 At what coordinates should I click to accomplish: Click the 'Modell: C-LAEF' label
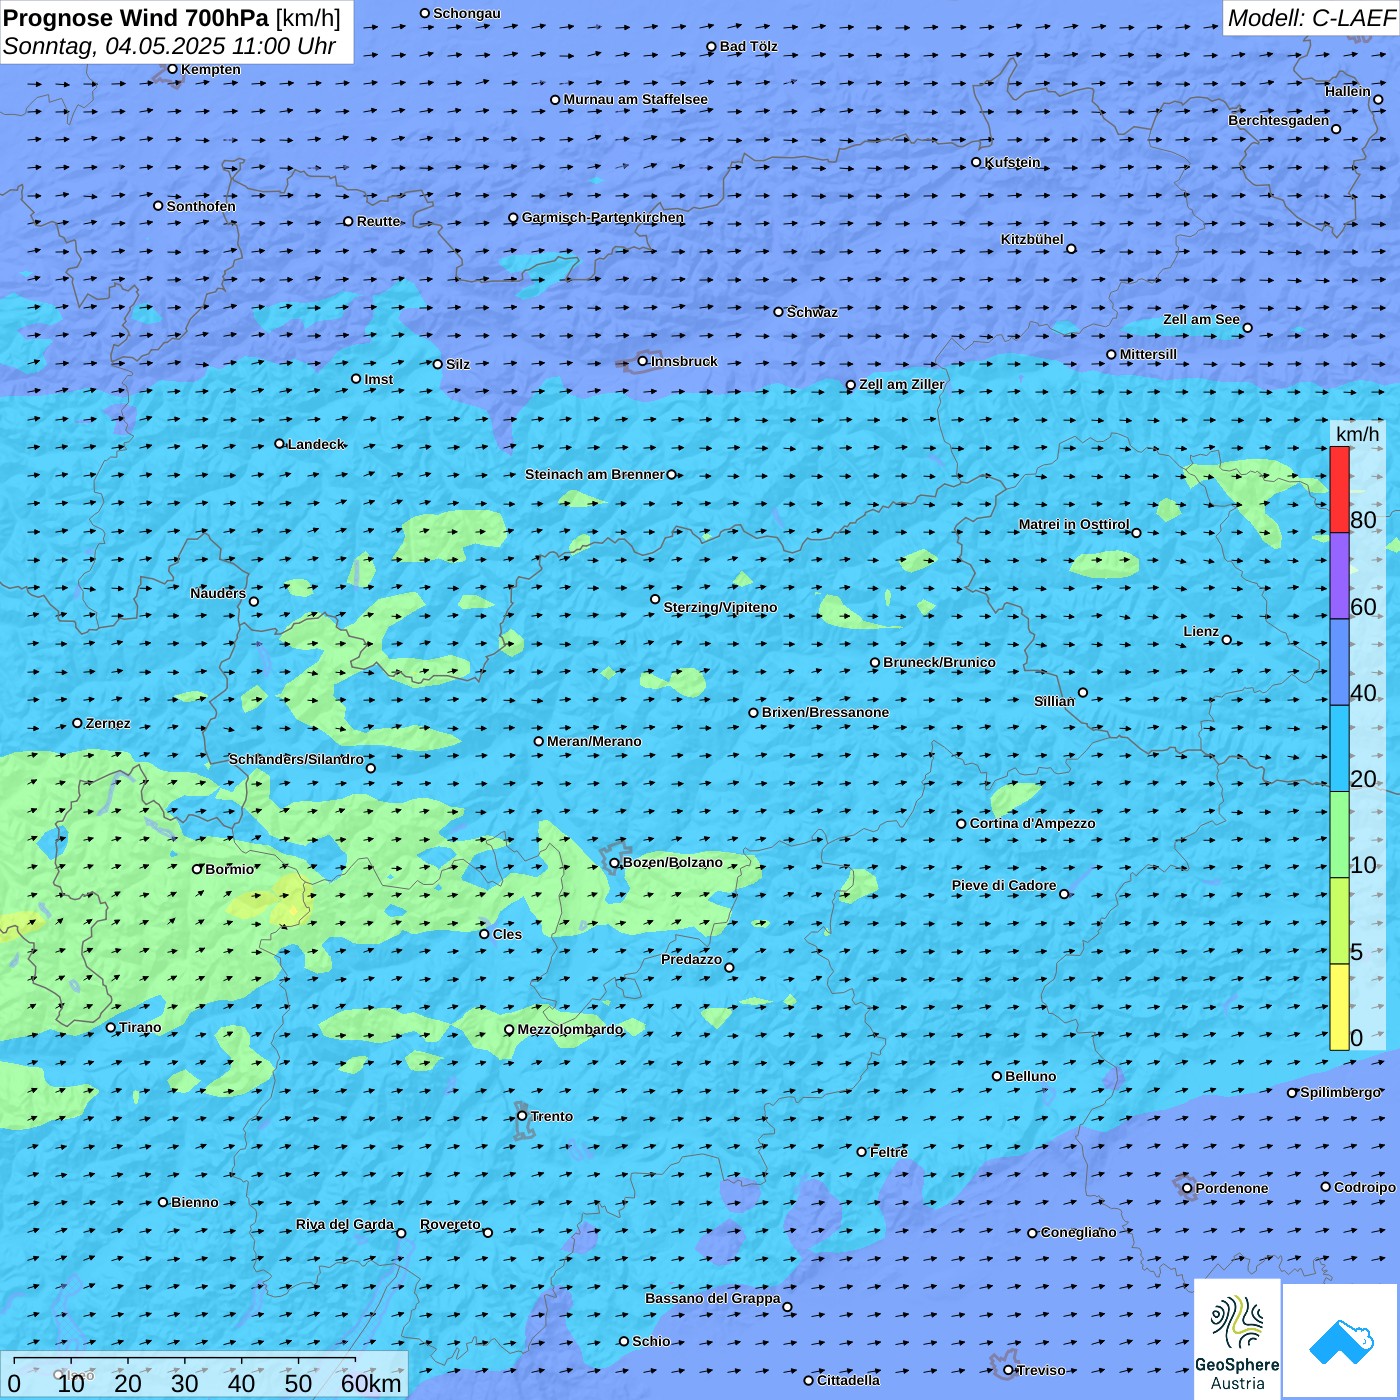1311,18
